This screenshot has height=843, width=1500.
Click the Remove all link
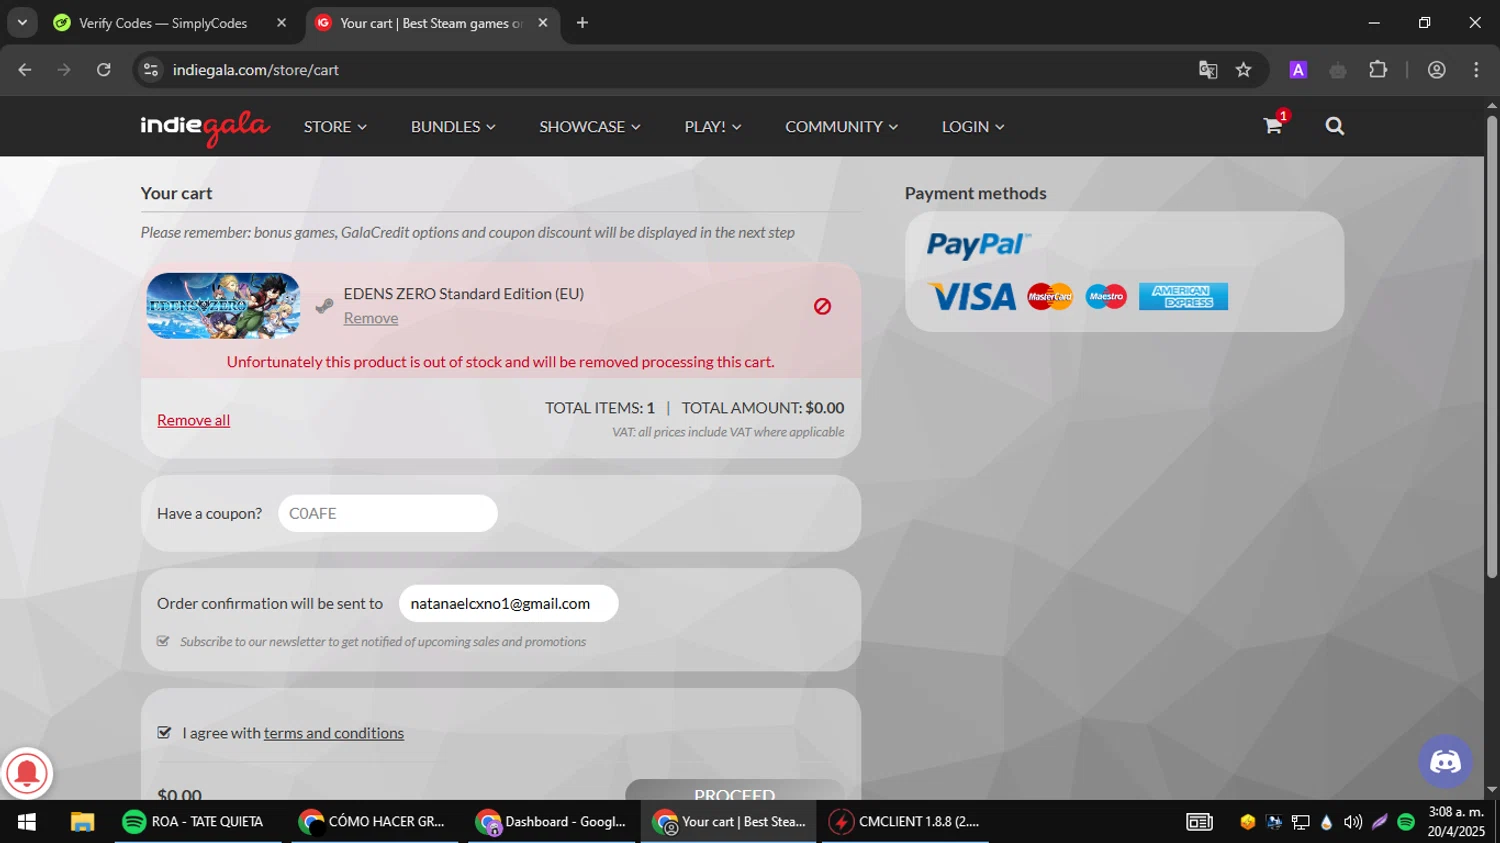193,420
